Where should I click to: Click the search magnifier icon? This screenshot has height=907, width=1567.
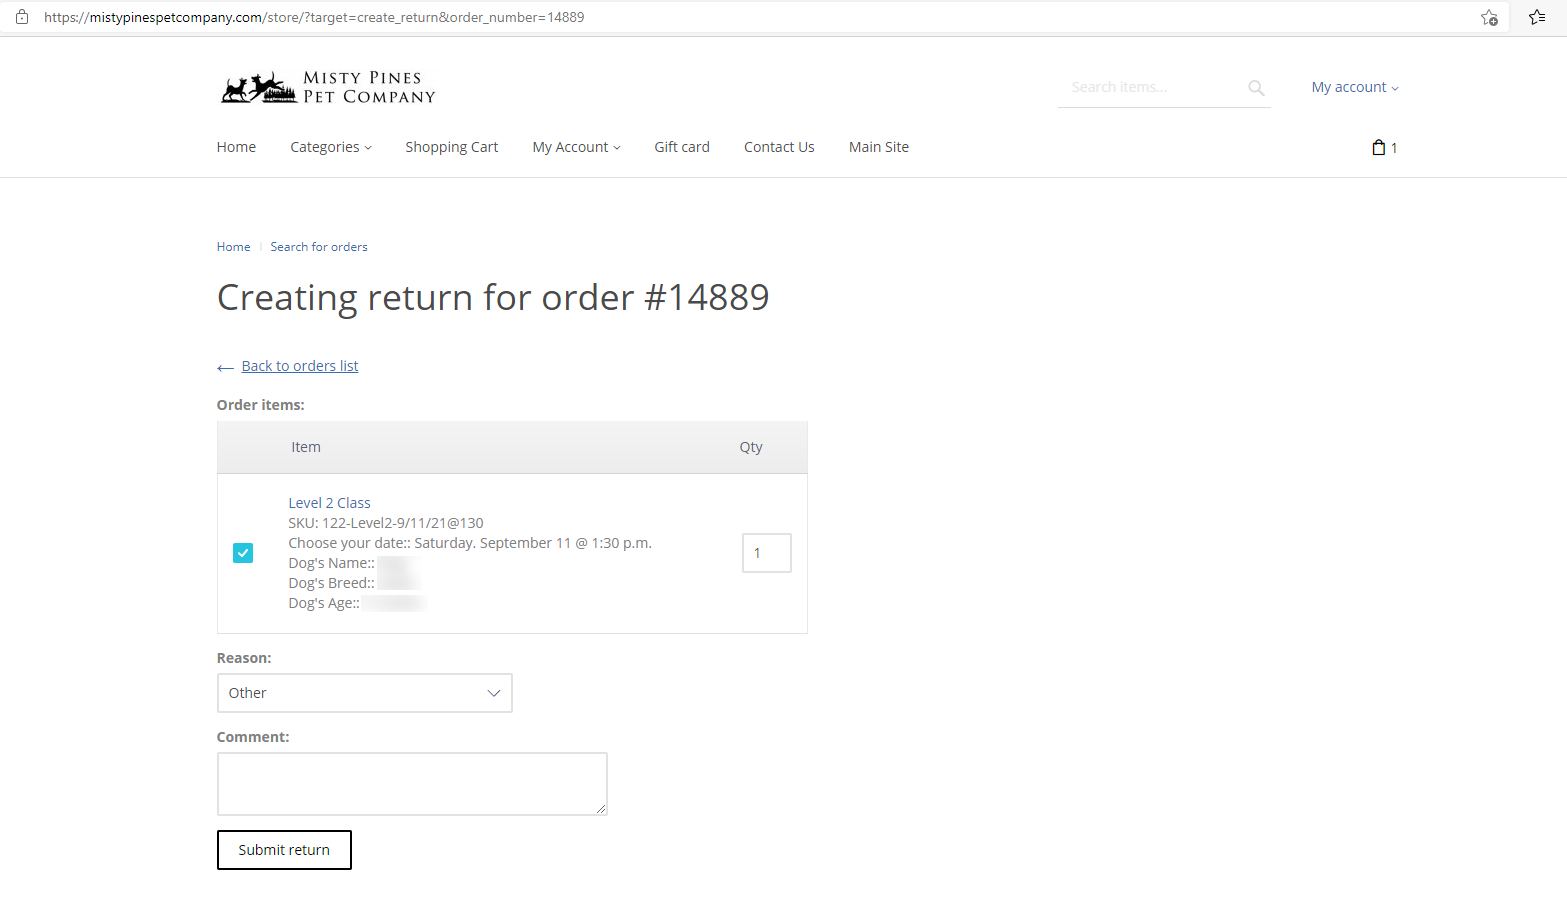click(x=1256, y=88)
